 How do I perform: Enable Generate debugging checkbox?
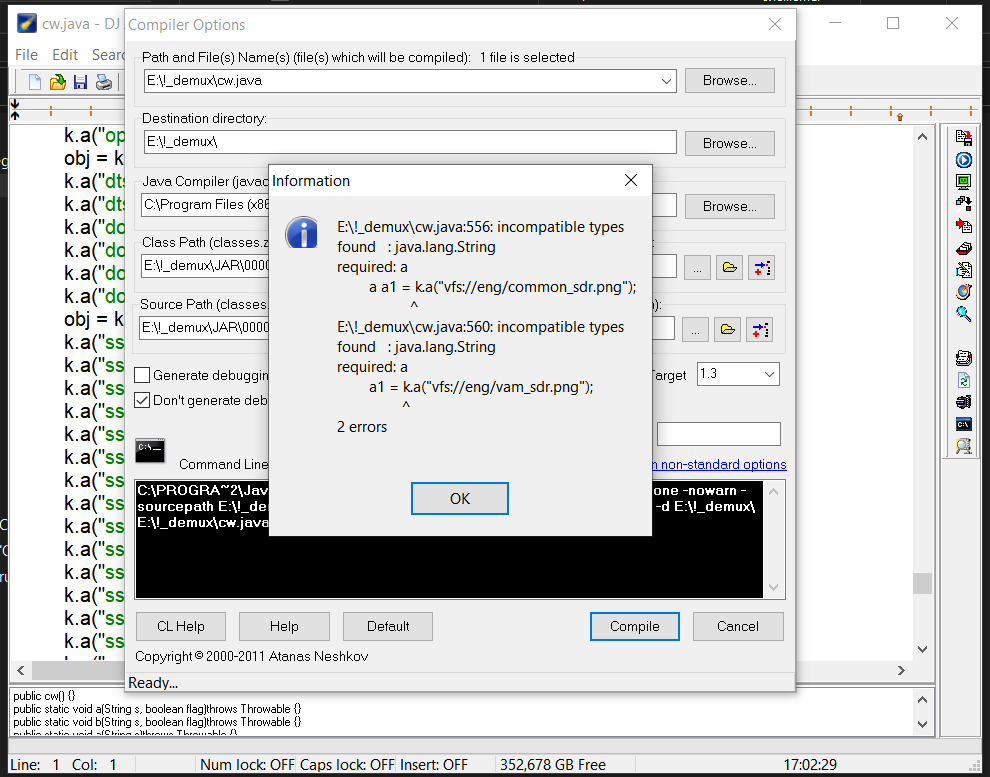pos(142,376)
